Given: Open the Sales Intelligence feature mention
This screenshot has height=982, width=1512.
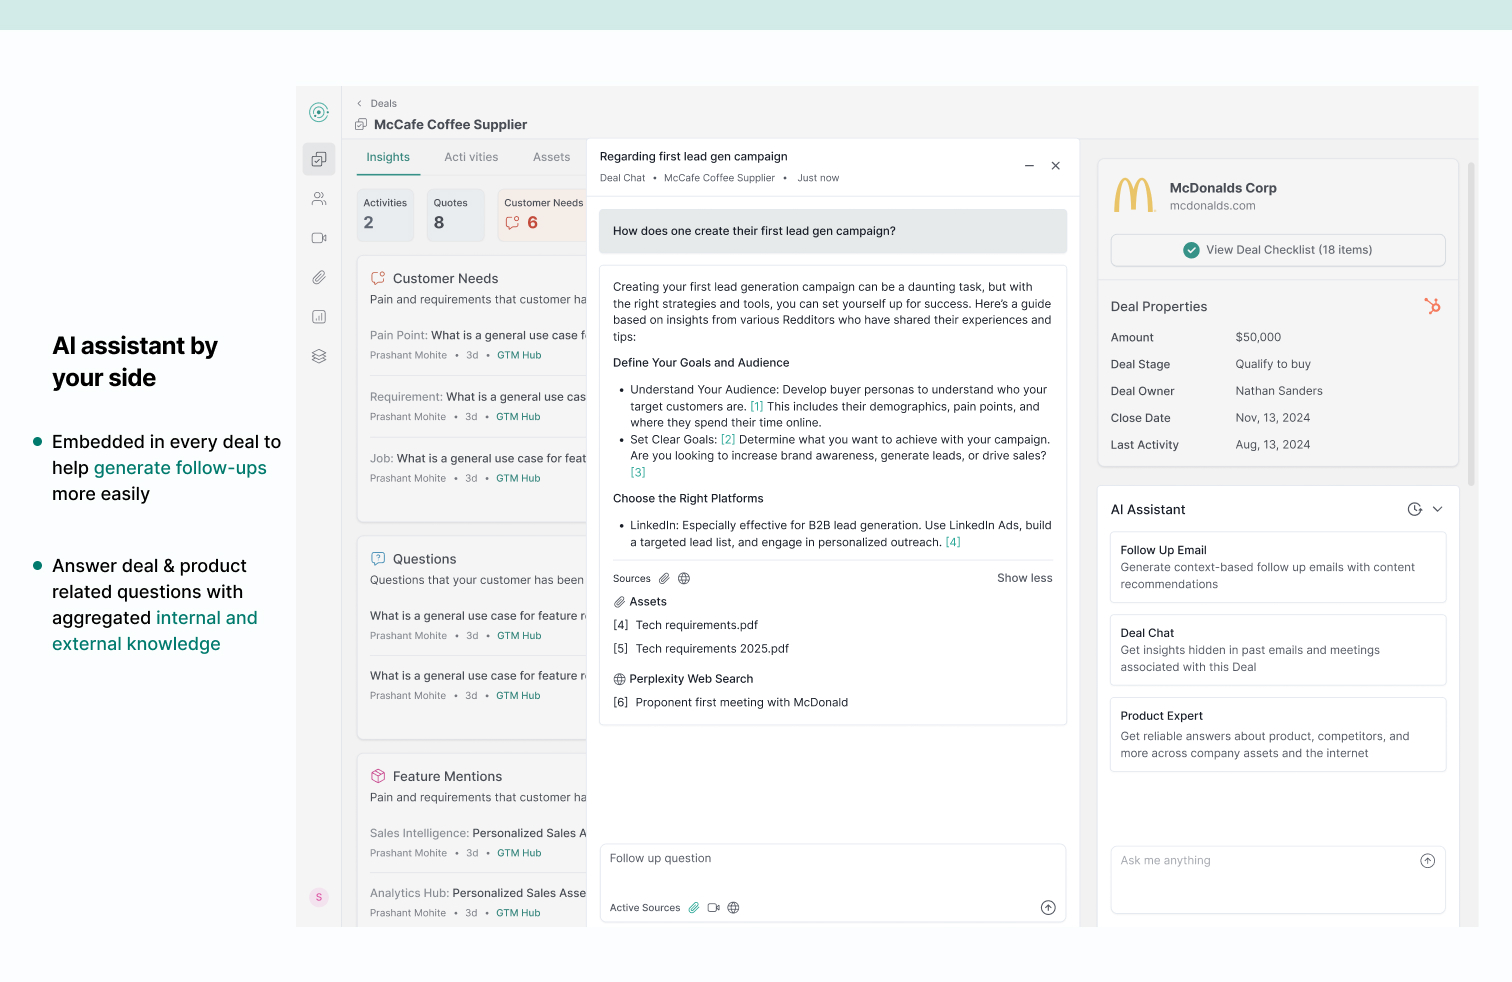Looking at the screenshot, I should [x=477, y=843].
